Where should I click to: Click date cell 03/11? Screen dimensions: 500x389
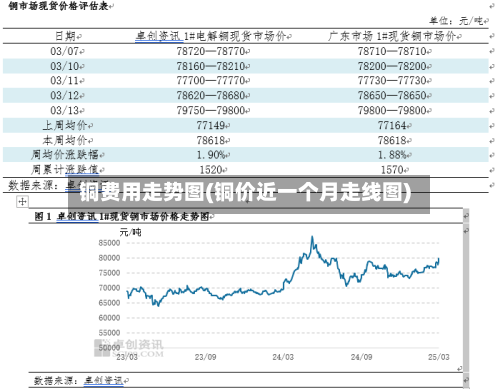point(64,81)
